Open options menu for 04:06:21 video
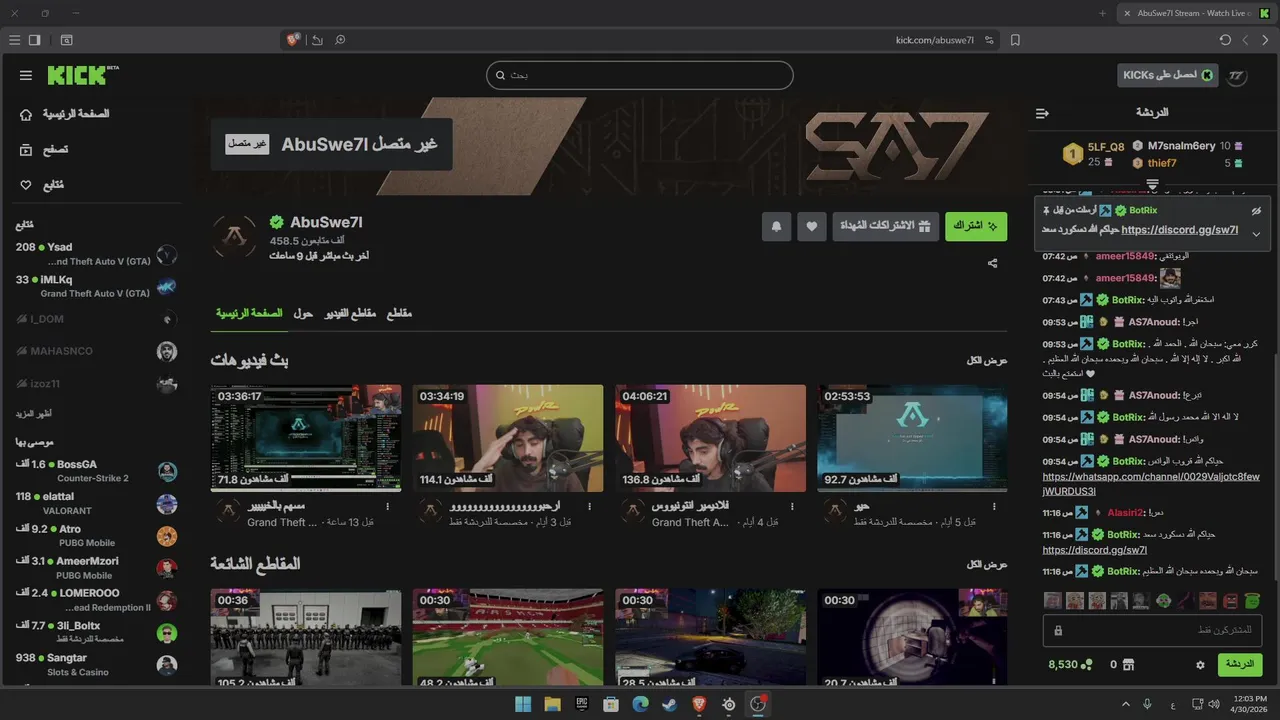1280x720 pixels. (791, 507)
